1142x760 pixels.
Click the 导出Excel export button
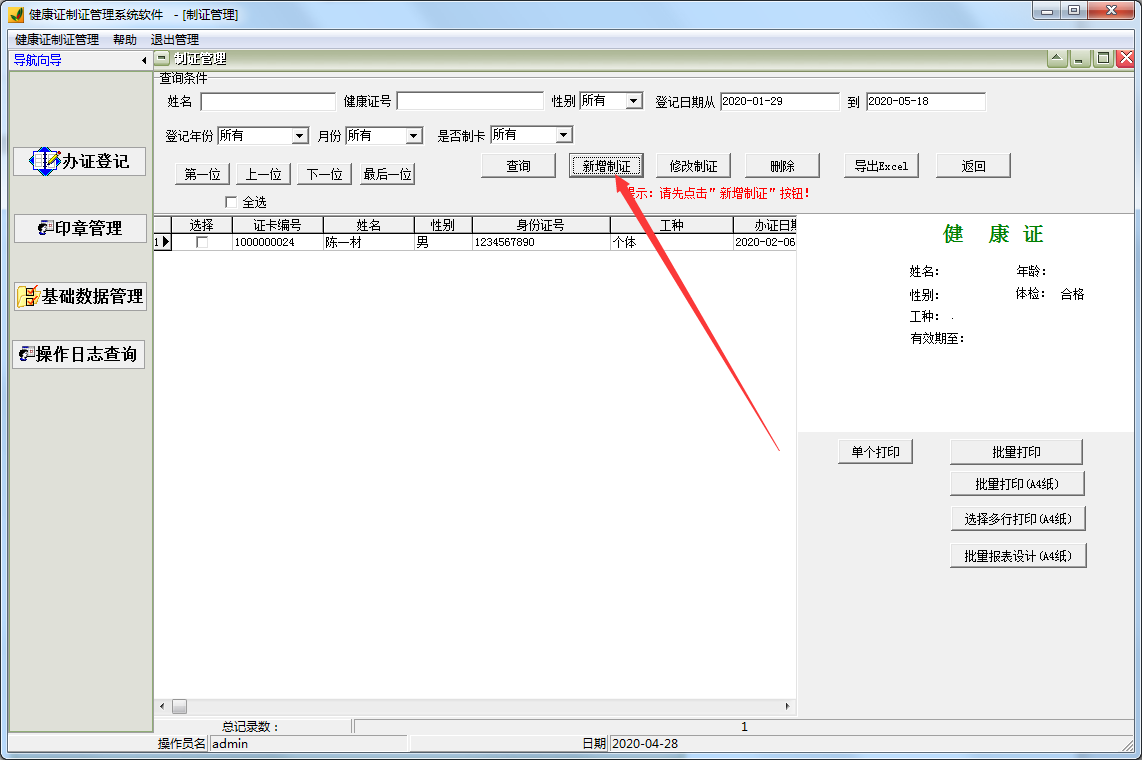pyautogui.click(x=880, y=165)
